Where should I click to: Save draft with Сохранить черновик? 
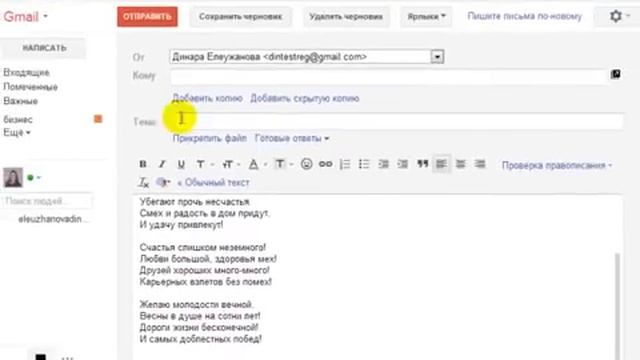240,17
